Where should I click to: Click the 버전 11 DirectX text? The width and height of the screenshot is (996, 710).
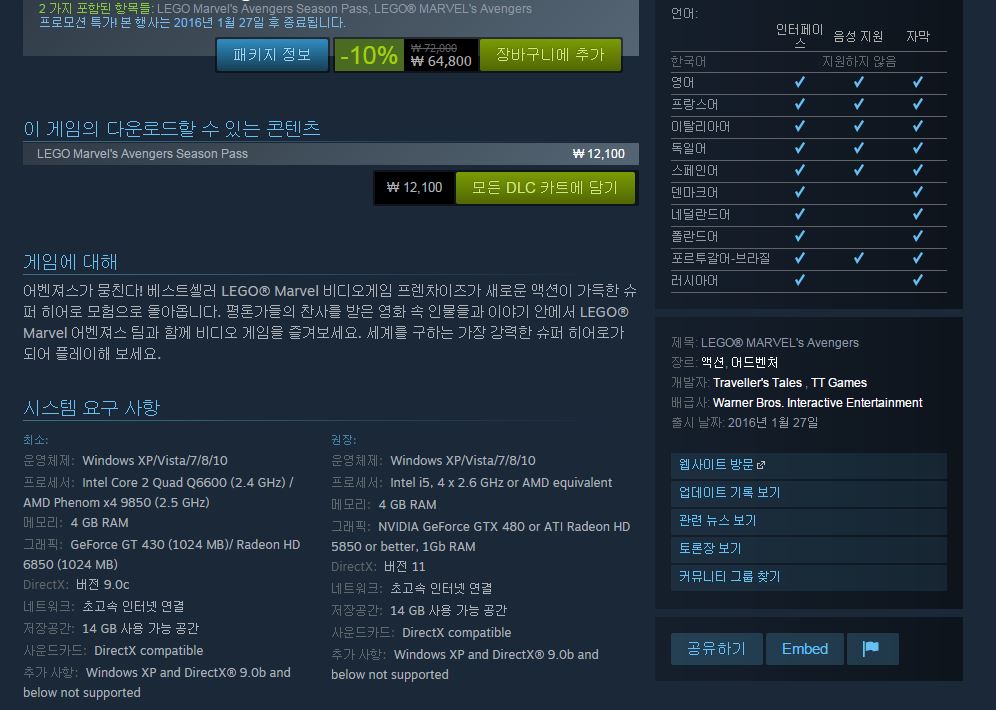coord(405,566)
